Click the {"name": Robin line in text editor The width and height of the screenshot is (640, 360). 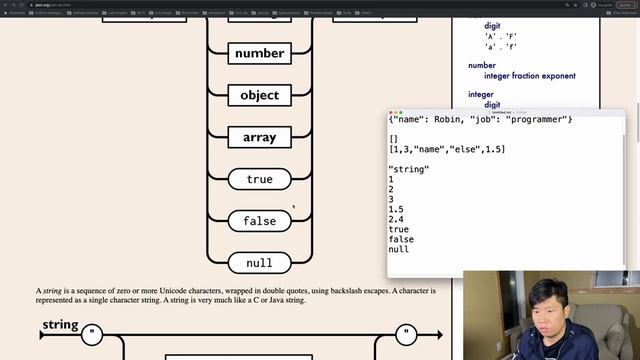pyautogui.click(x=480, y=120)
